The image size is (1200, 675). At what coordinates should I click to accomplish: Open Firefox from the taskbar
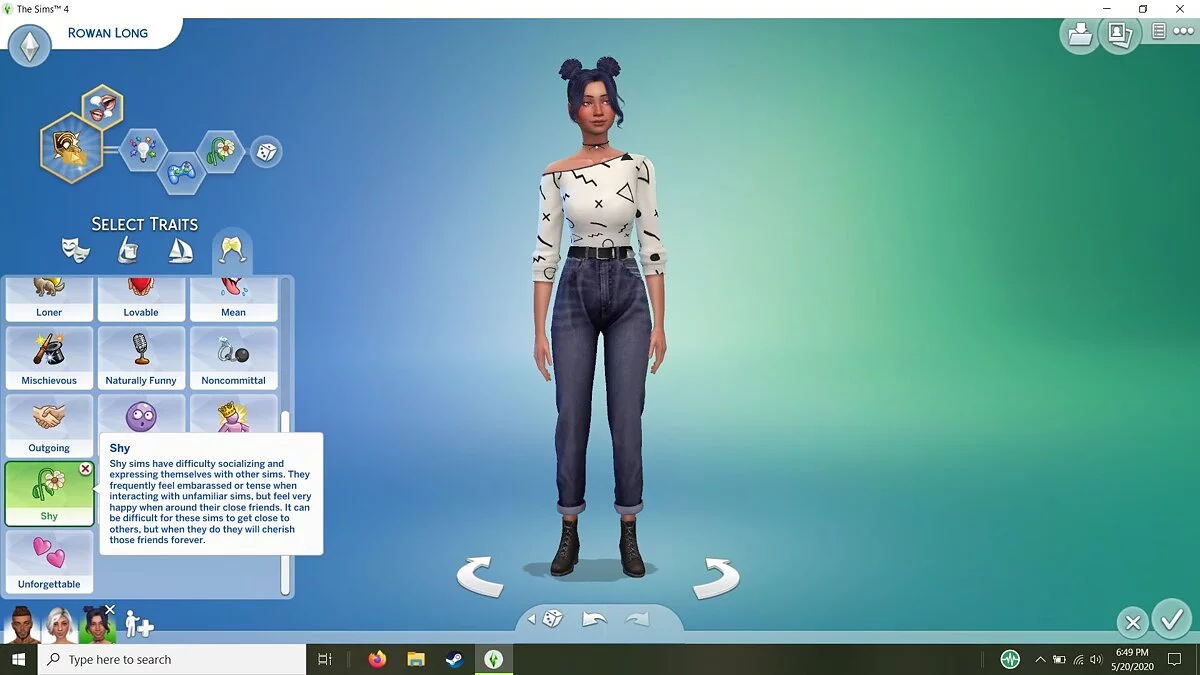click(378, 659)
